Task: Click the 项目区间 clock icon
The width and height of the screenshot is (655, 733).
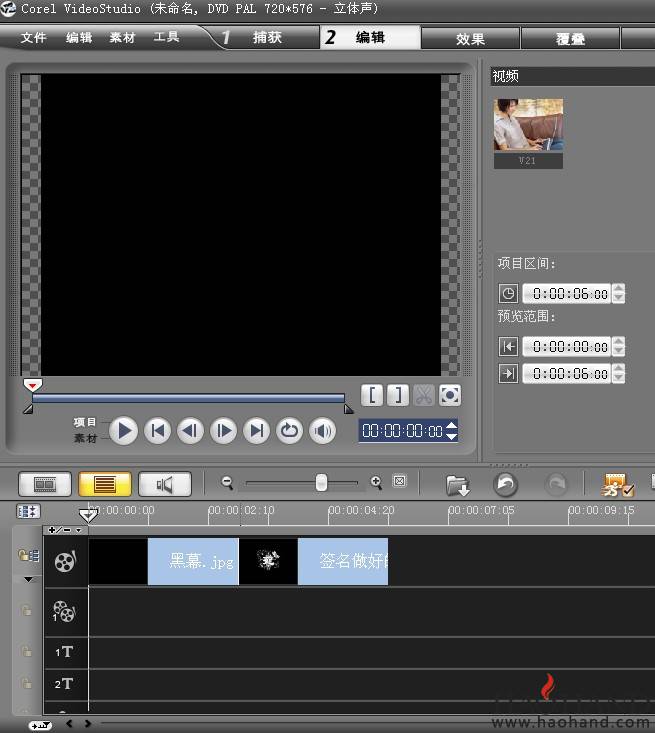Action: pyautogui.click(x=508, y=294)
